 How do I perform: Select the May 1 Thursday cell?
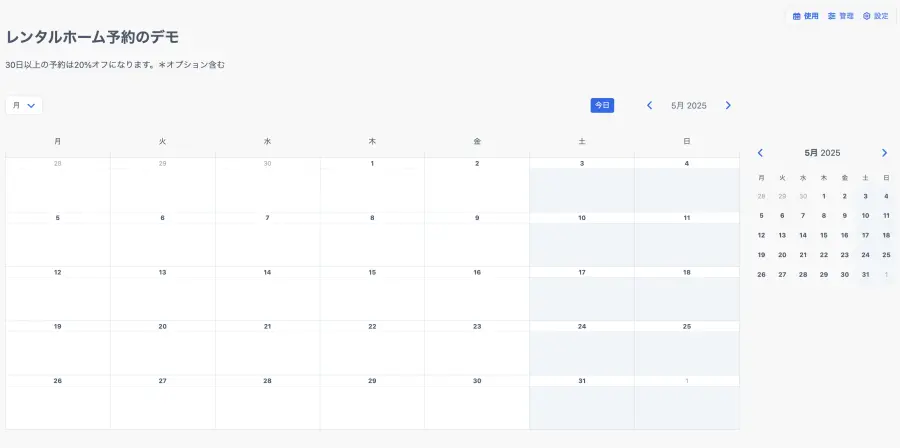pyautogui.click(x=372, y=186)
